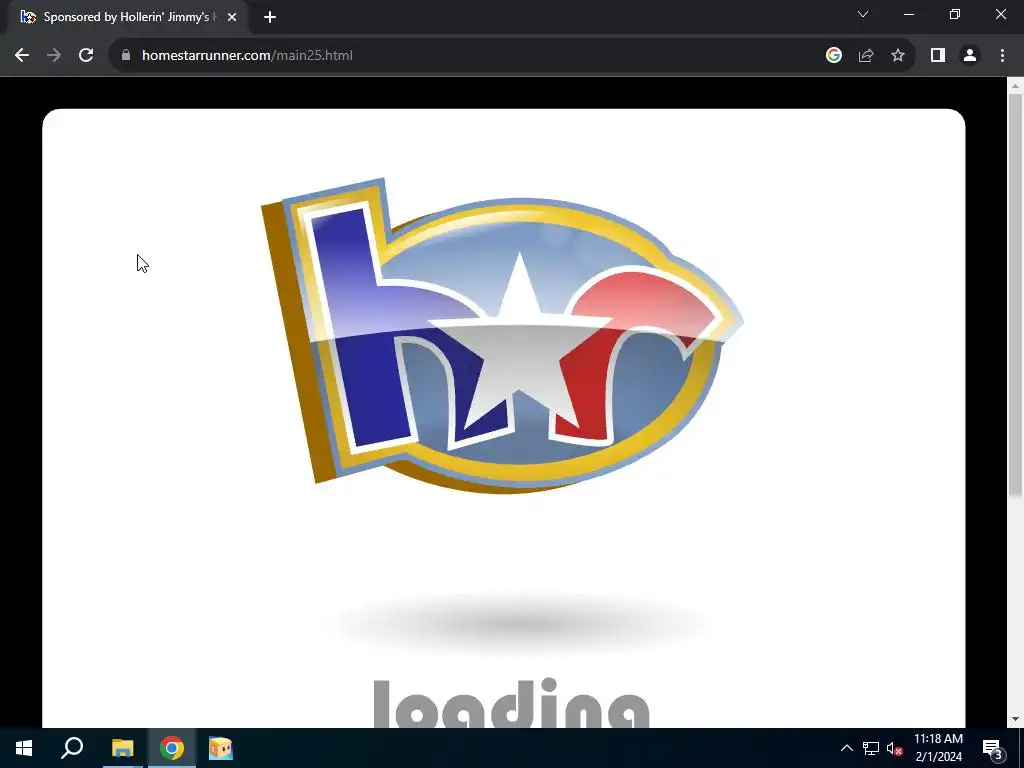Open the clock showing 11:18 AM
Screen dimensions: 1024x768
pos(938,748)
